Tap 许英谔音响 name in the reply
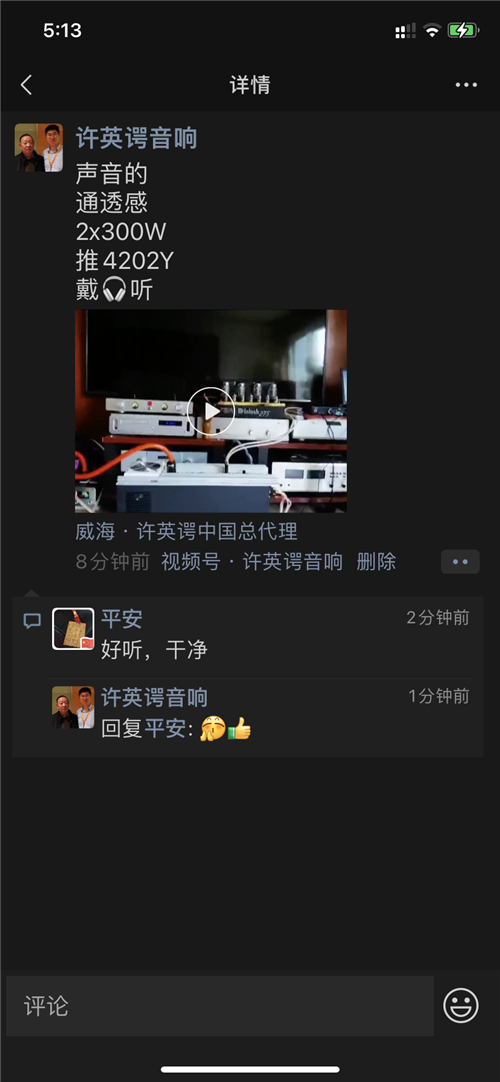Viewport: 500px width, 1082px height. pyautogui.click(x=154, y=697)
